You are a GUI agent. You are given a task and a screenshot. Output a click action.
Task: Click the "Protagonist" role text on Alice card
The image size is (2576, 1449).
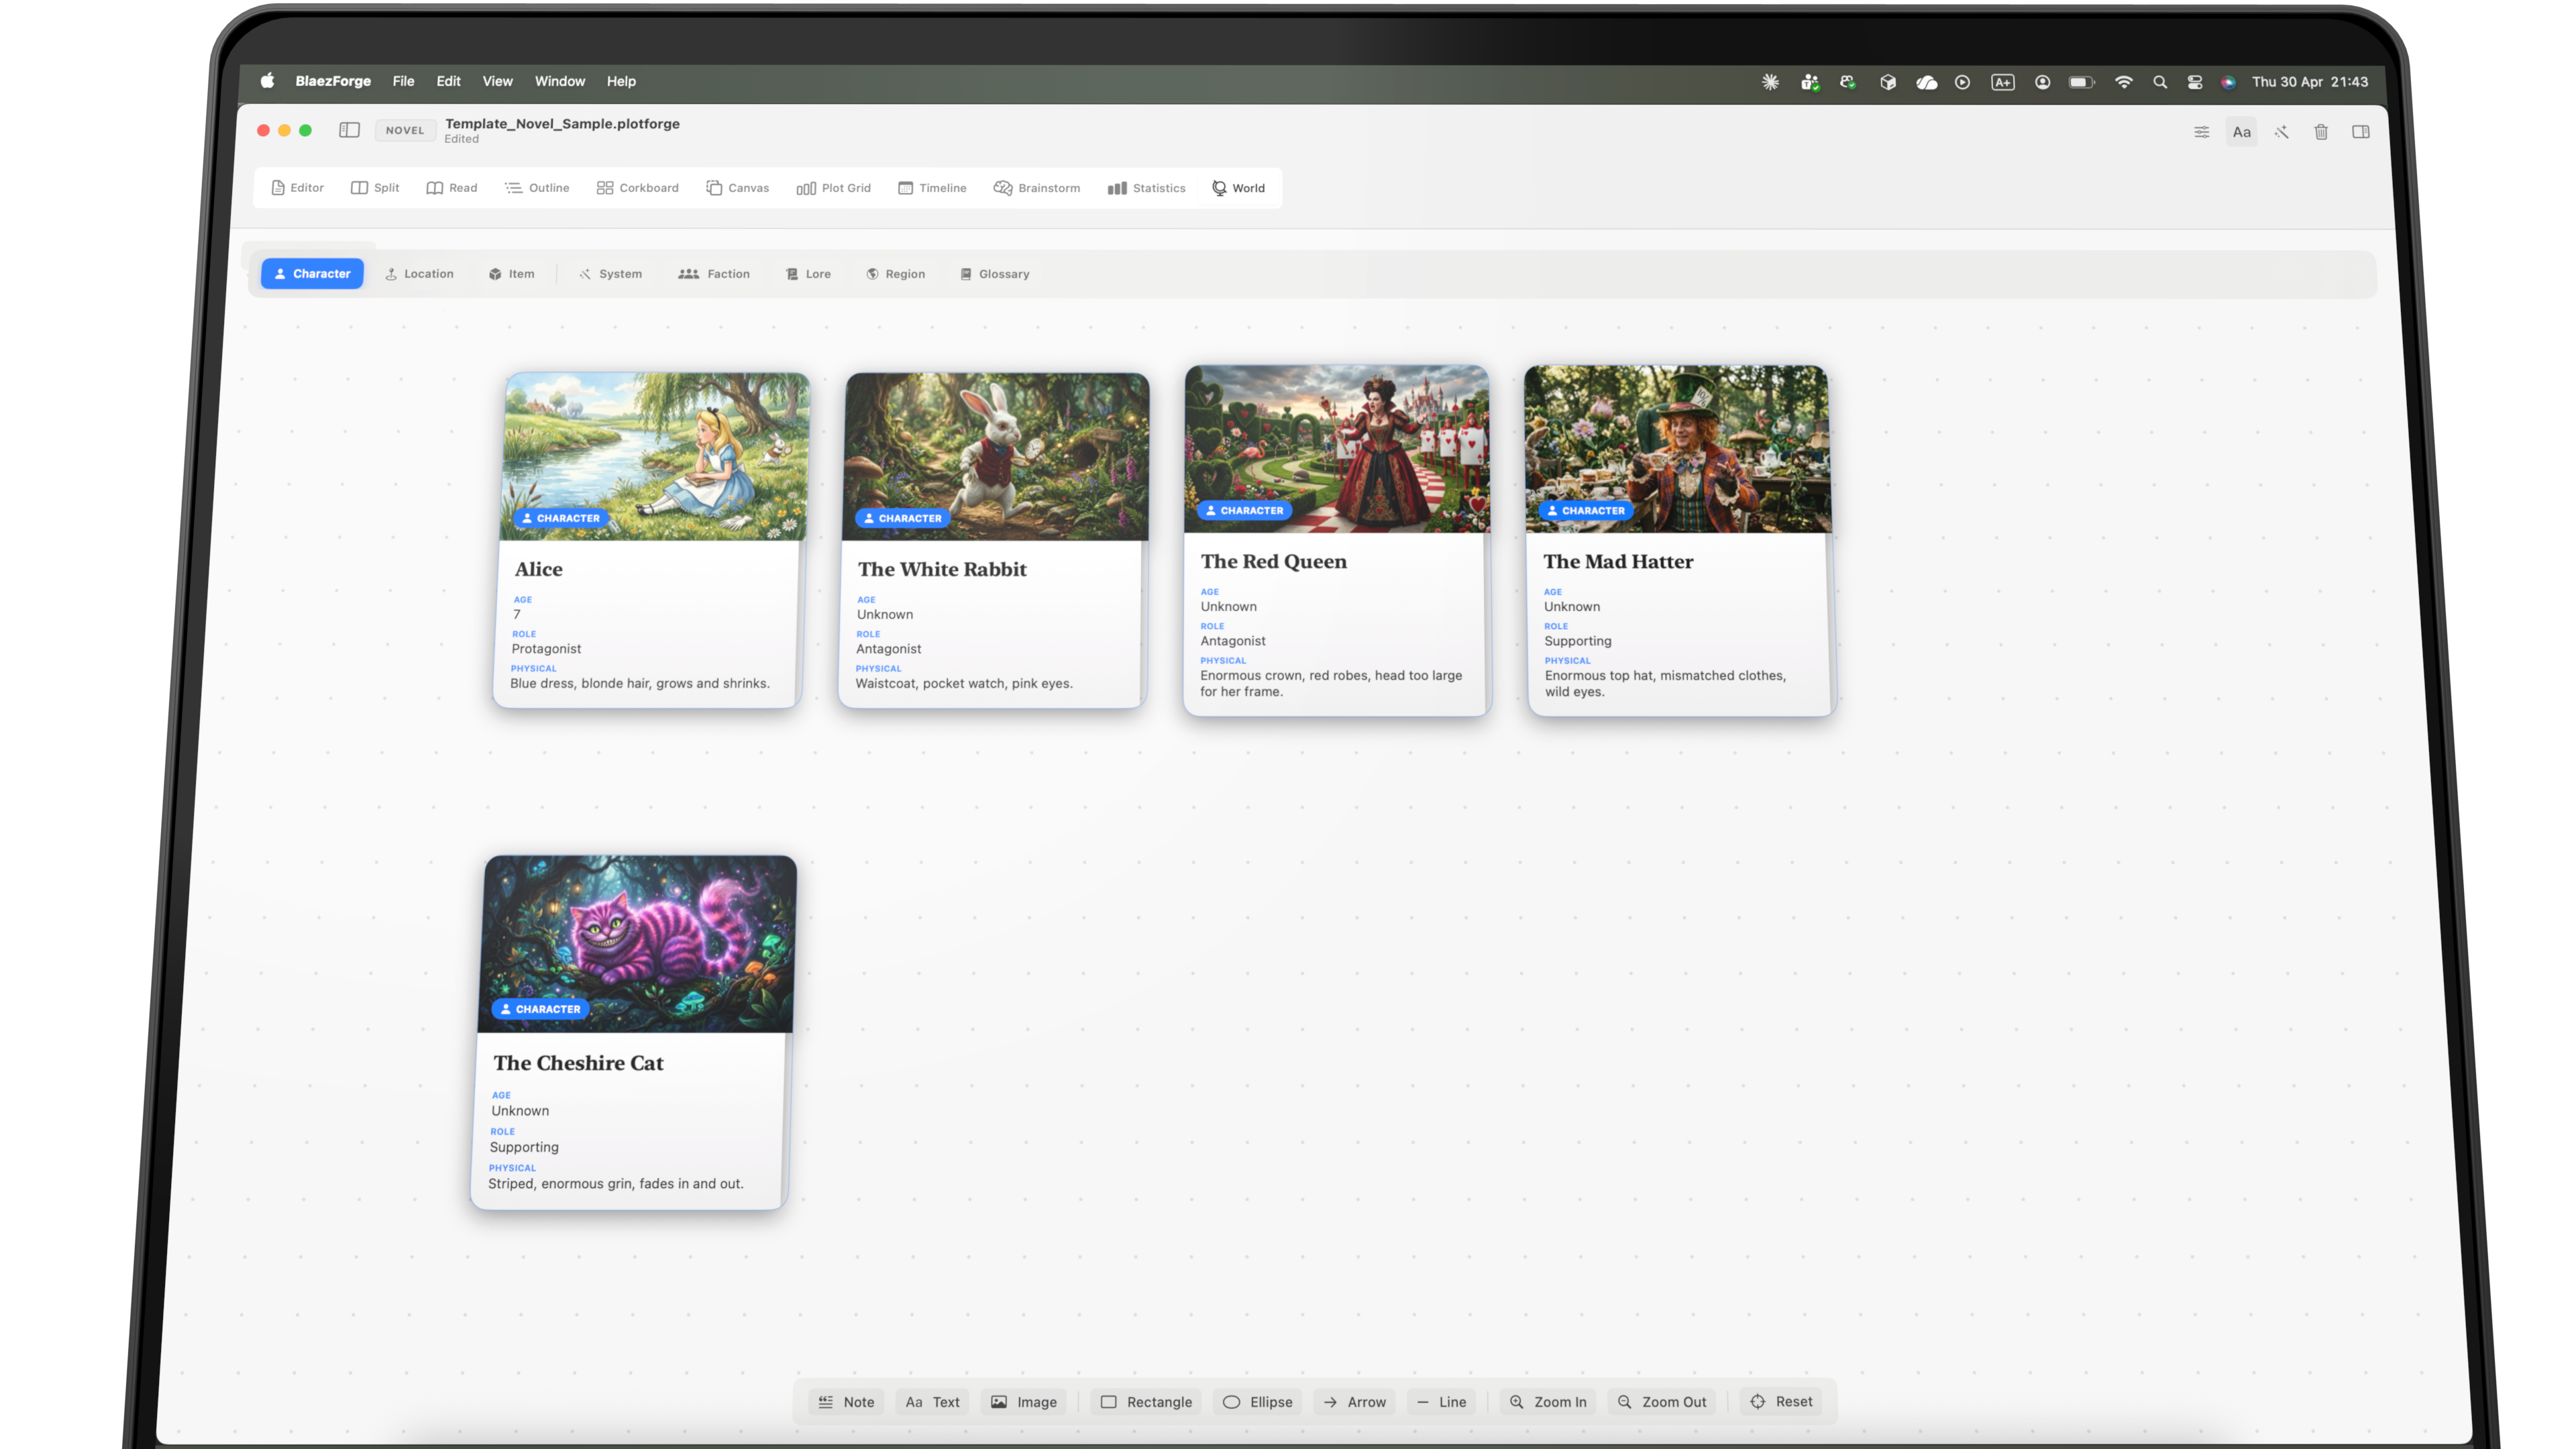(x=546, y=649)
